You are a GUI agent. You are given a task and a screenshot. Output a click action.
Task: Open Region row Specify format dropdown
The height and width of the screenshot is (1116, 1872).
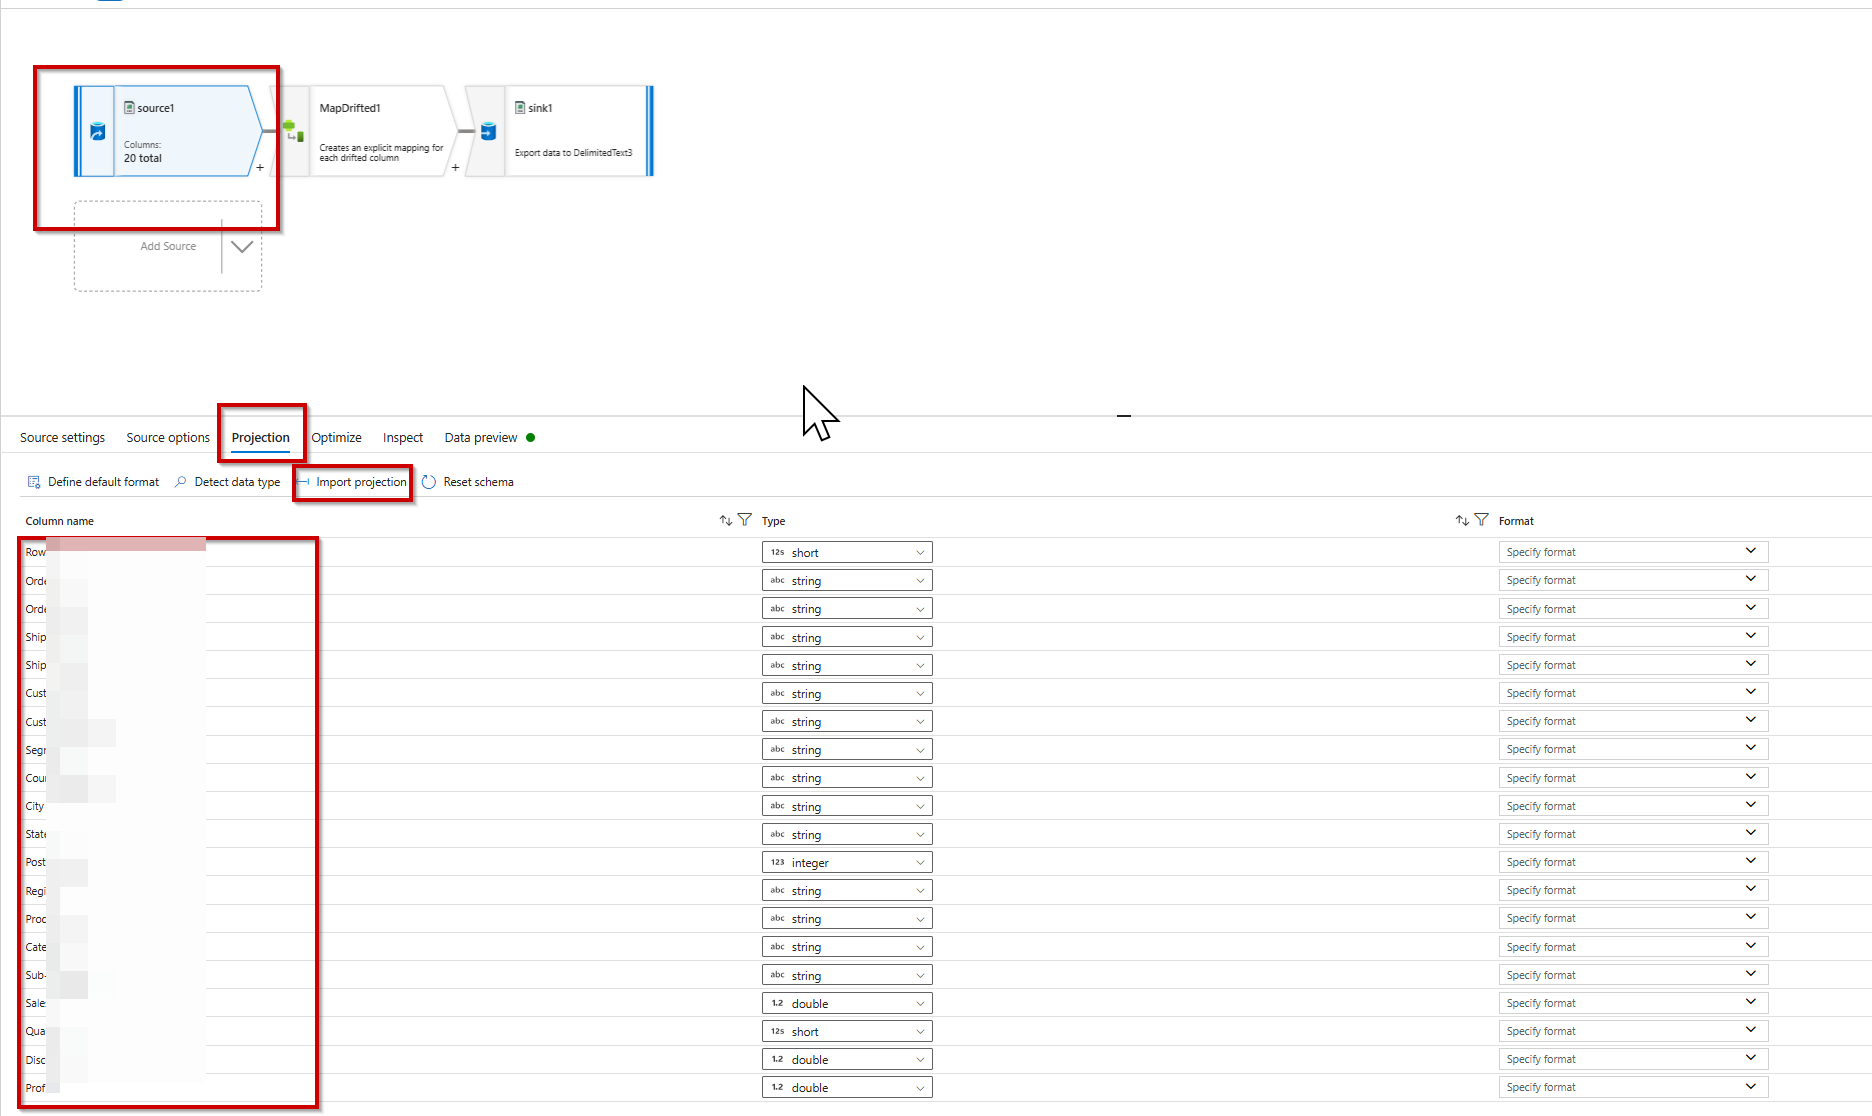pos(1633,890)
